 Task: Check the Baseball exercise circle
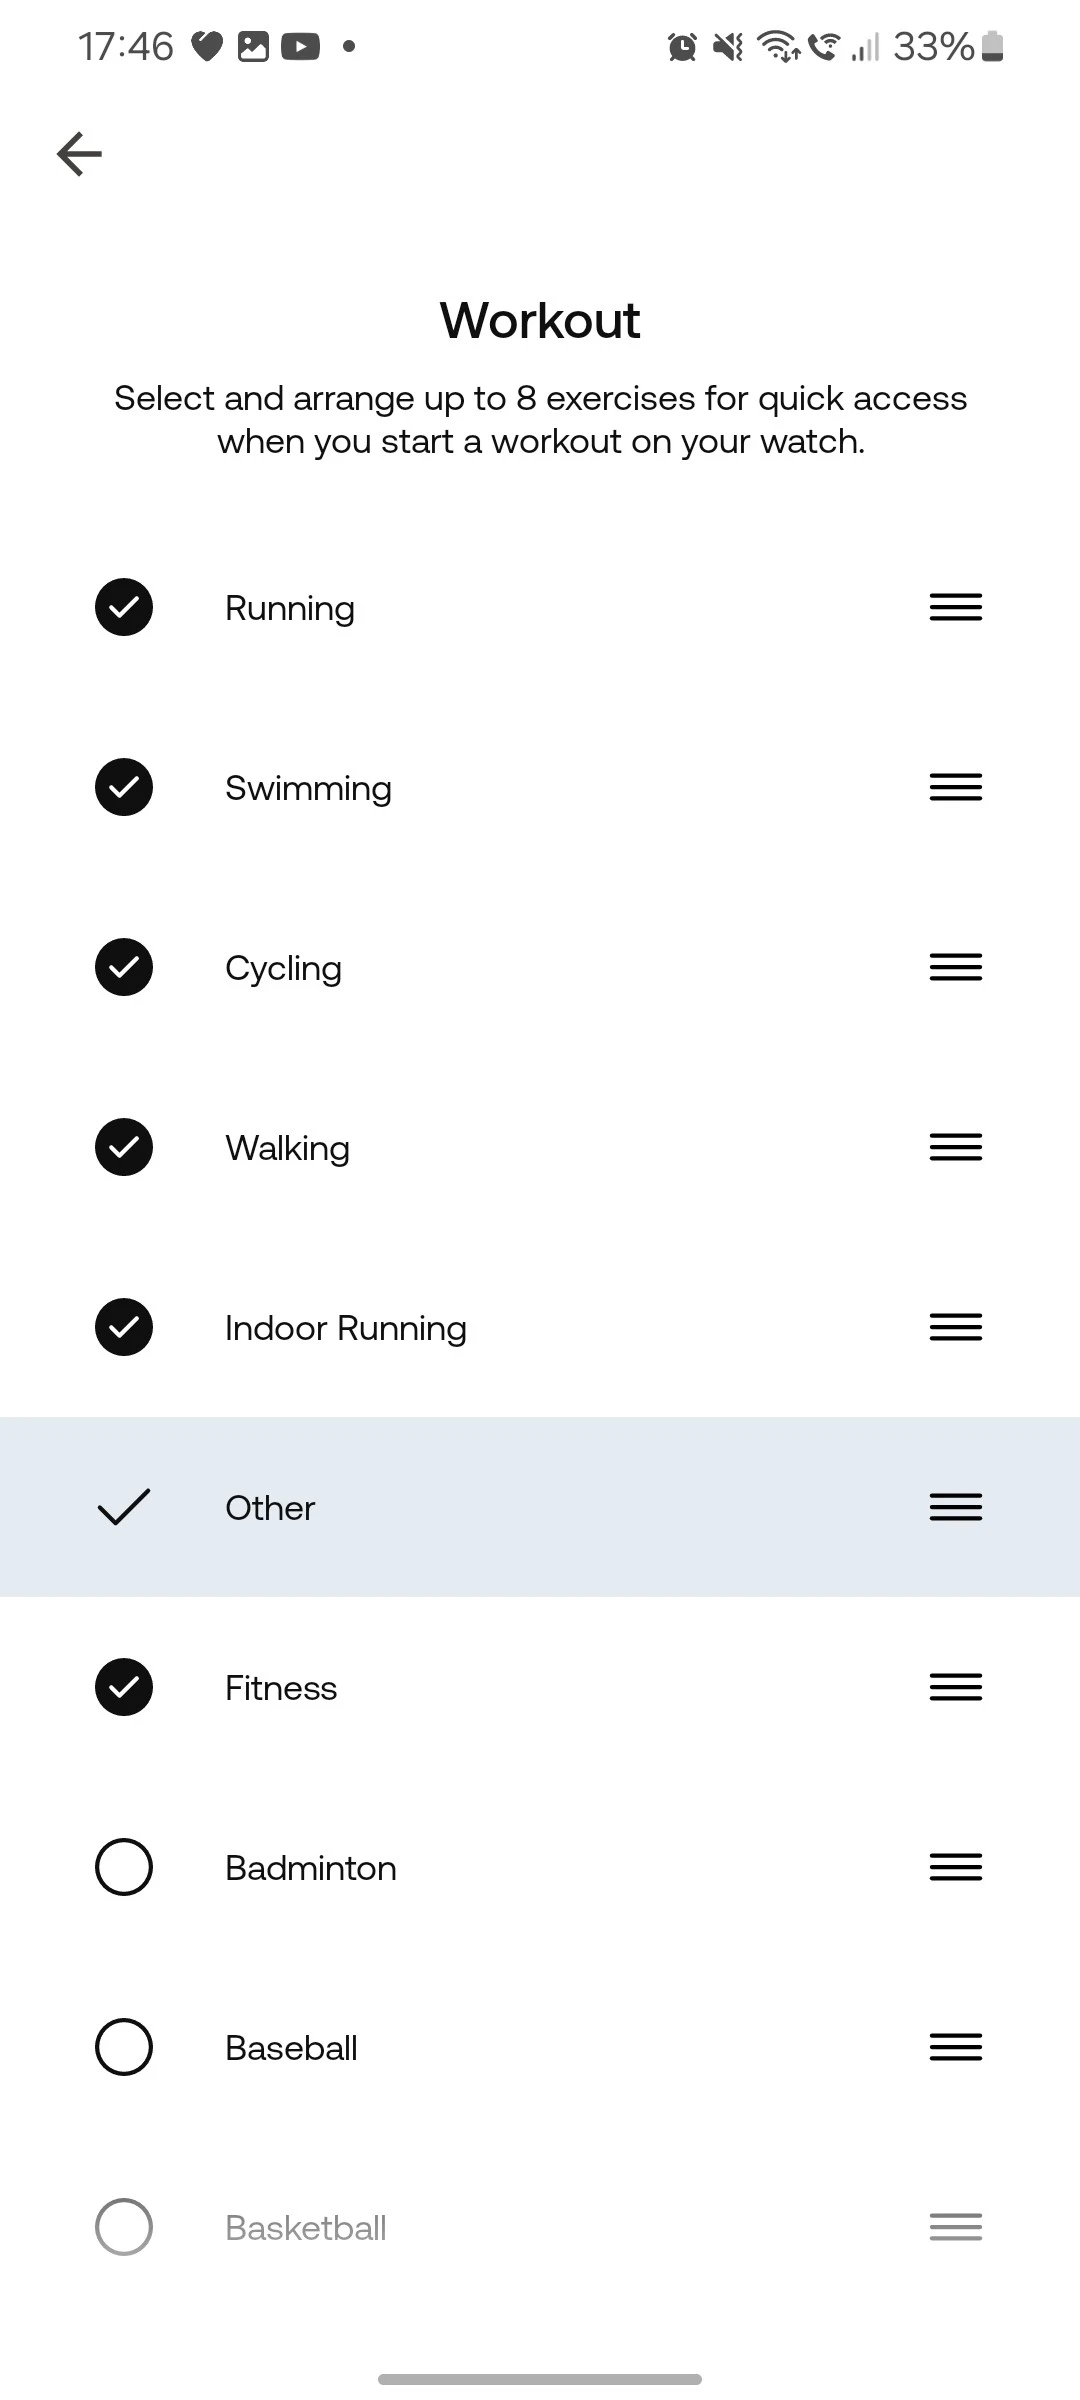click(x=124, y=2047)
